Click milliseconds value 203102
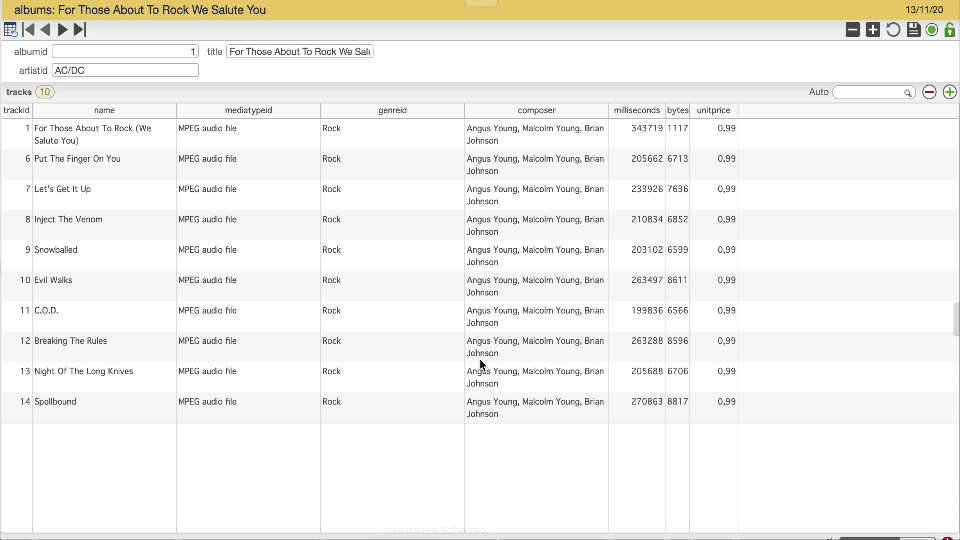The height and width of the screenshot is (540, 960). 647,250
